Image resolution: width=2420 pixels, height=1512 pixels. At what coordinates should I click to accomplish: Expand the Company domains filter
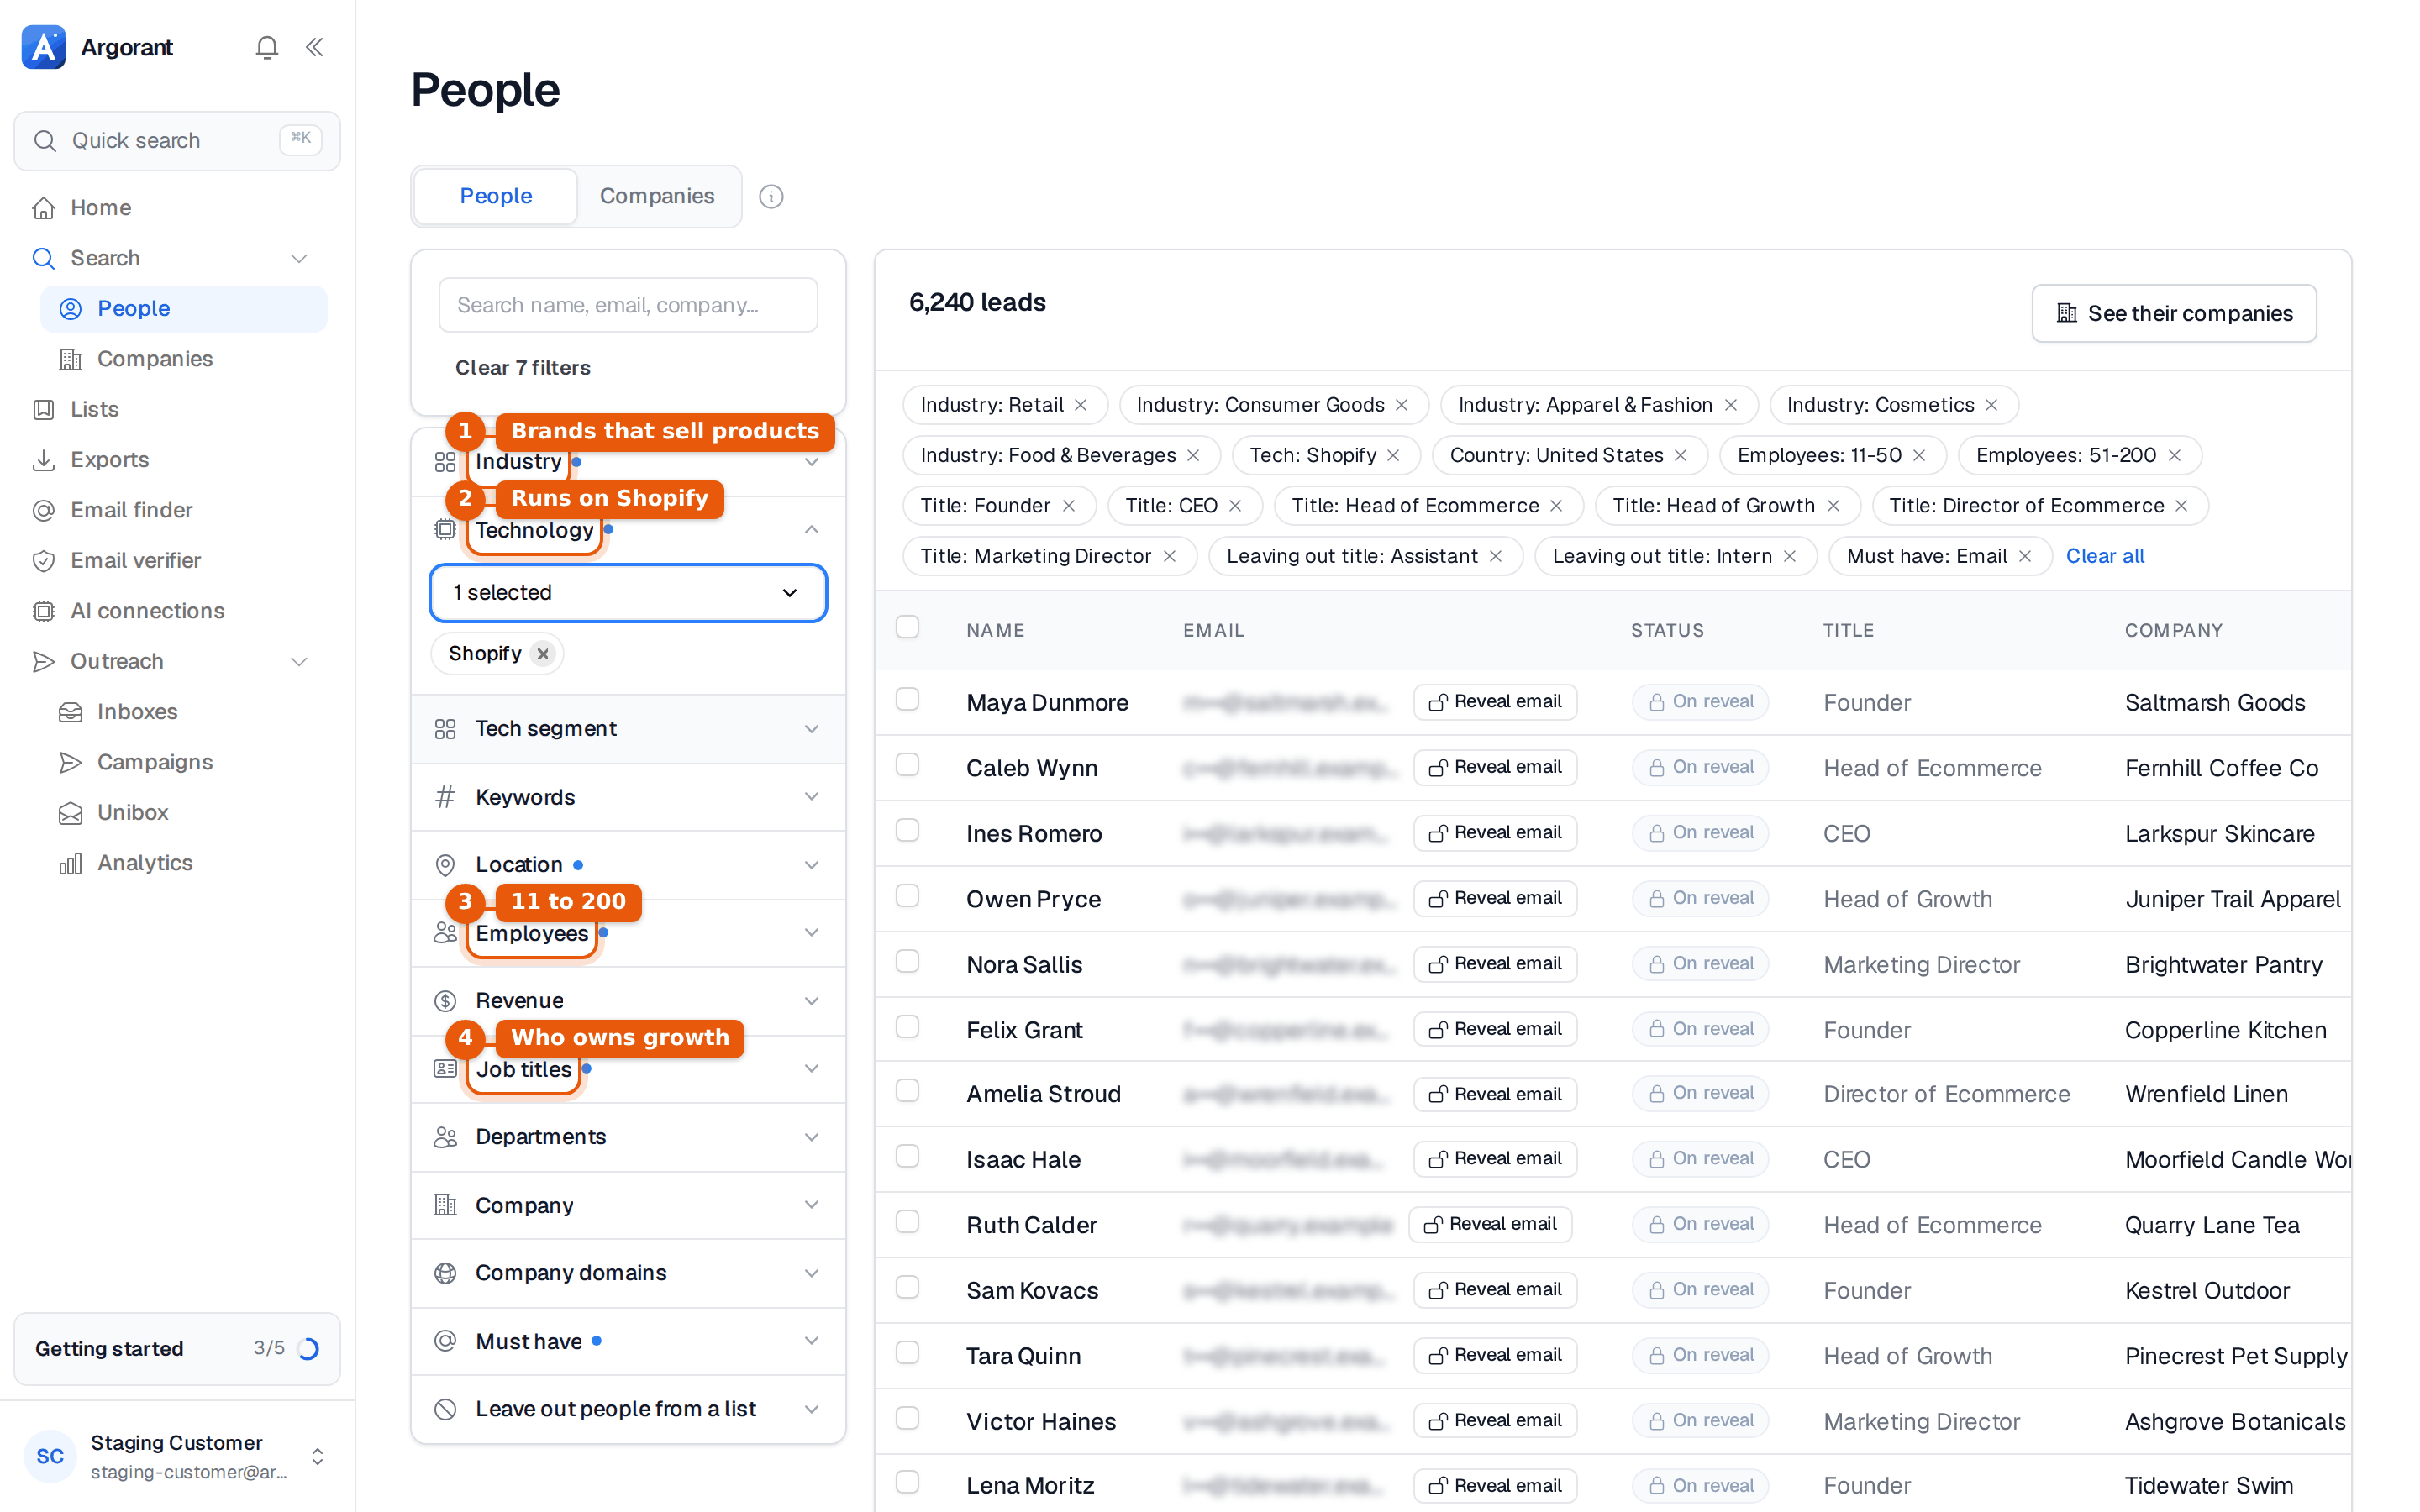(628, 1273)
